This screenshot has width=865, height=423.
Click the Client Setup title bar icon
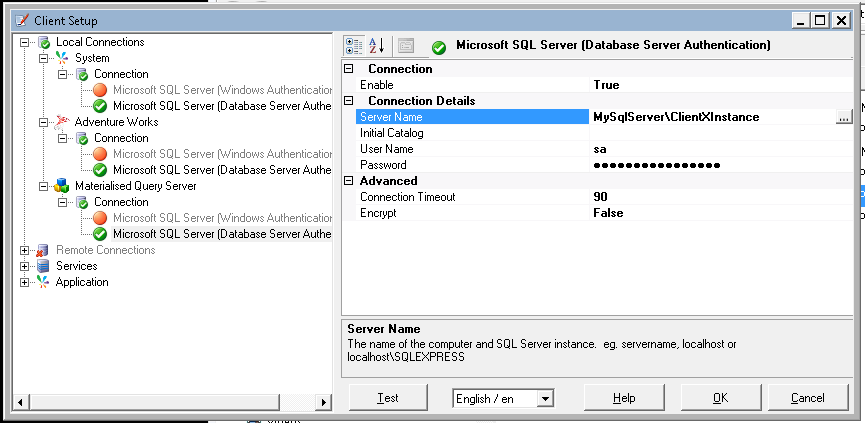(22, 21)
